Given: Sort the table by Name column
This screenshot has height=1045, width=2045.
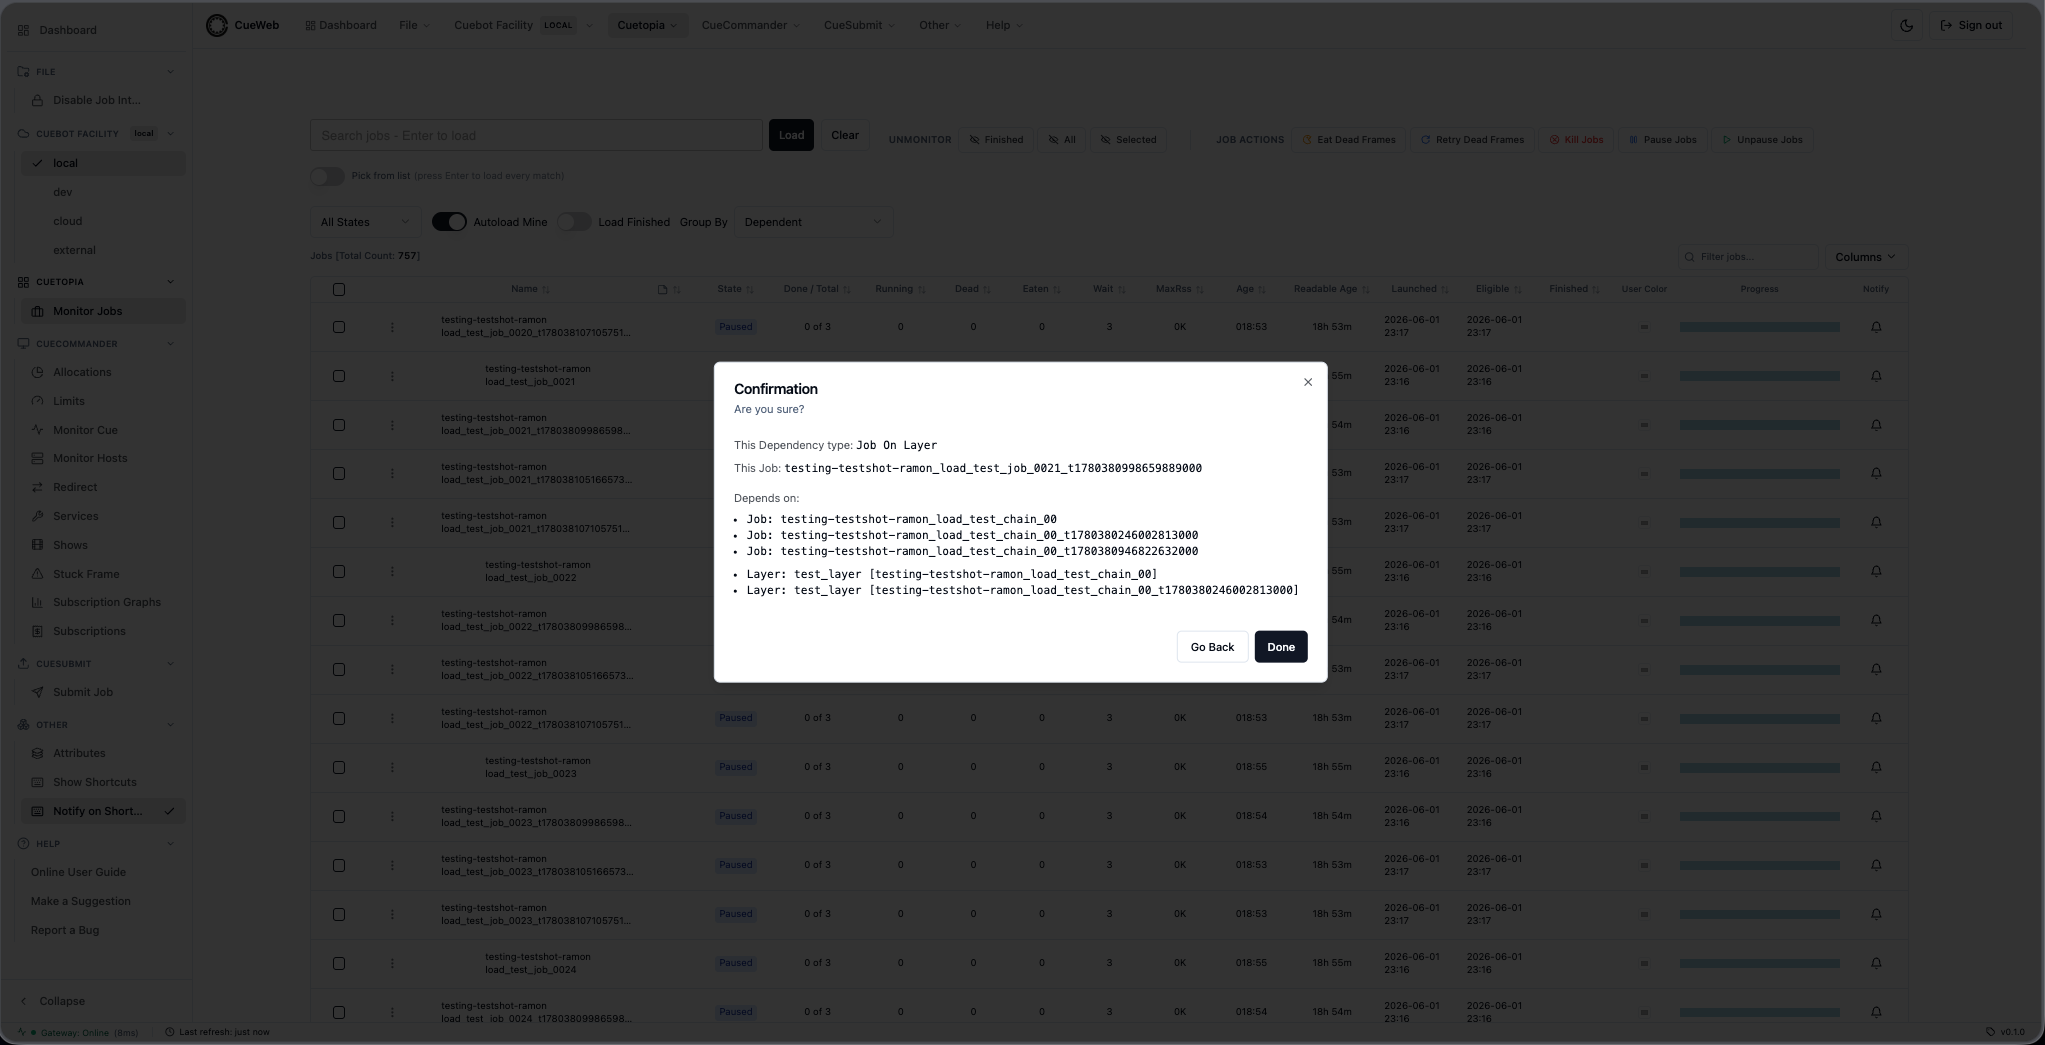Looking at the screenshot, I should pos(530,289).
